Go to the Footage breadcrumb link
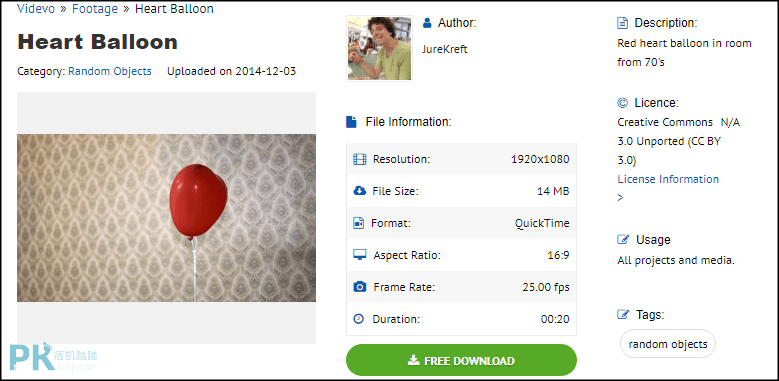This screenshot has height=381, width=779. (x=95, y=9)
